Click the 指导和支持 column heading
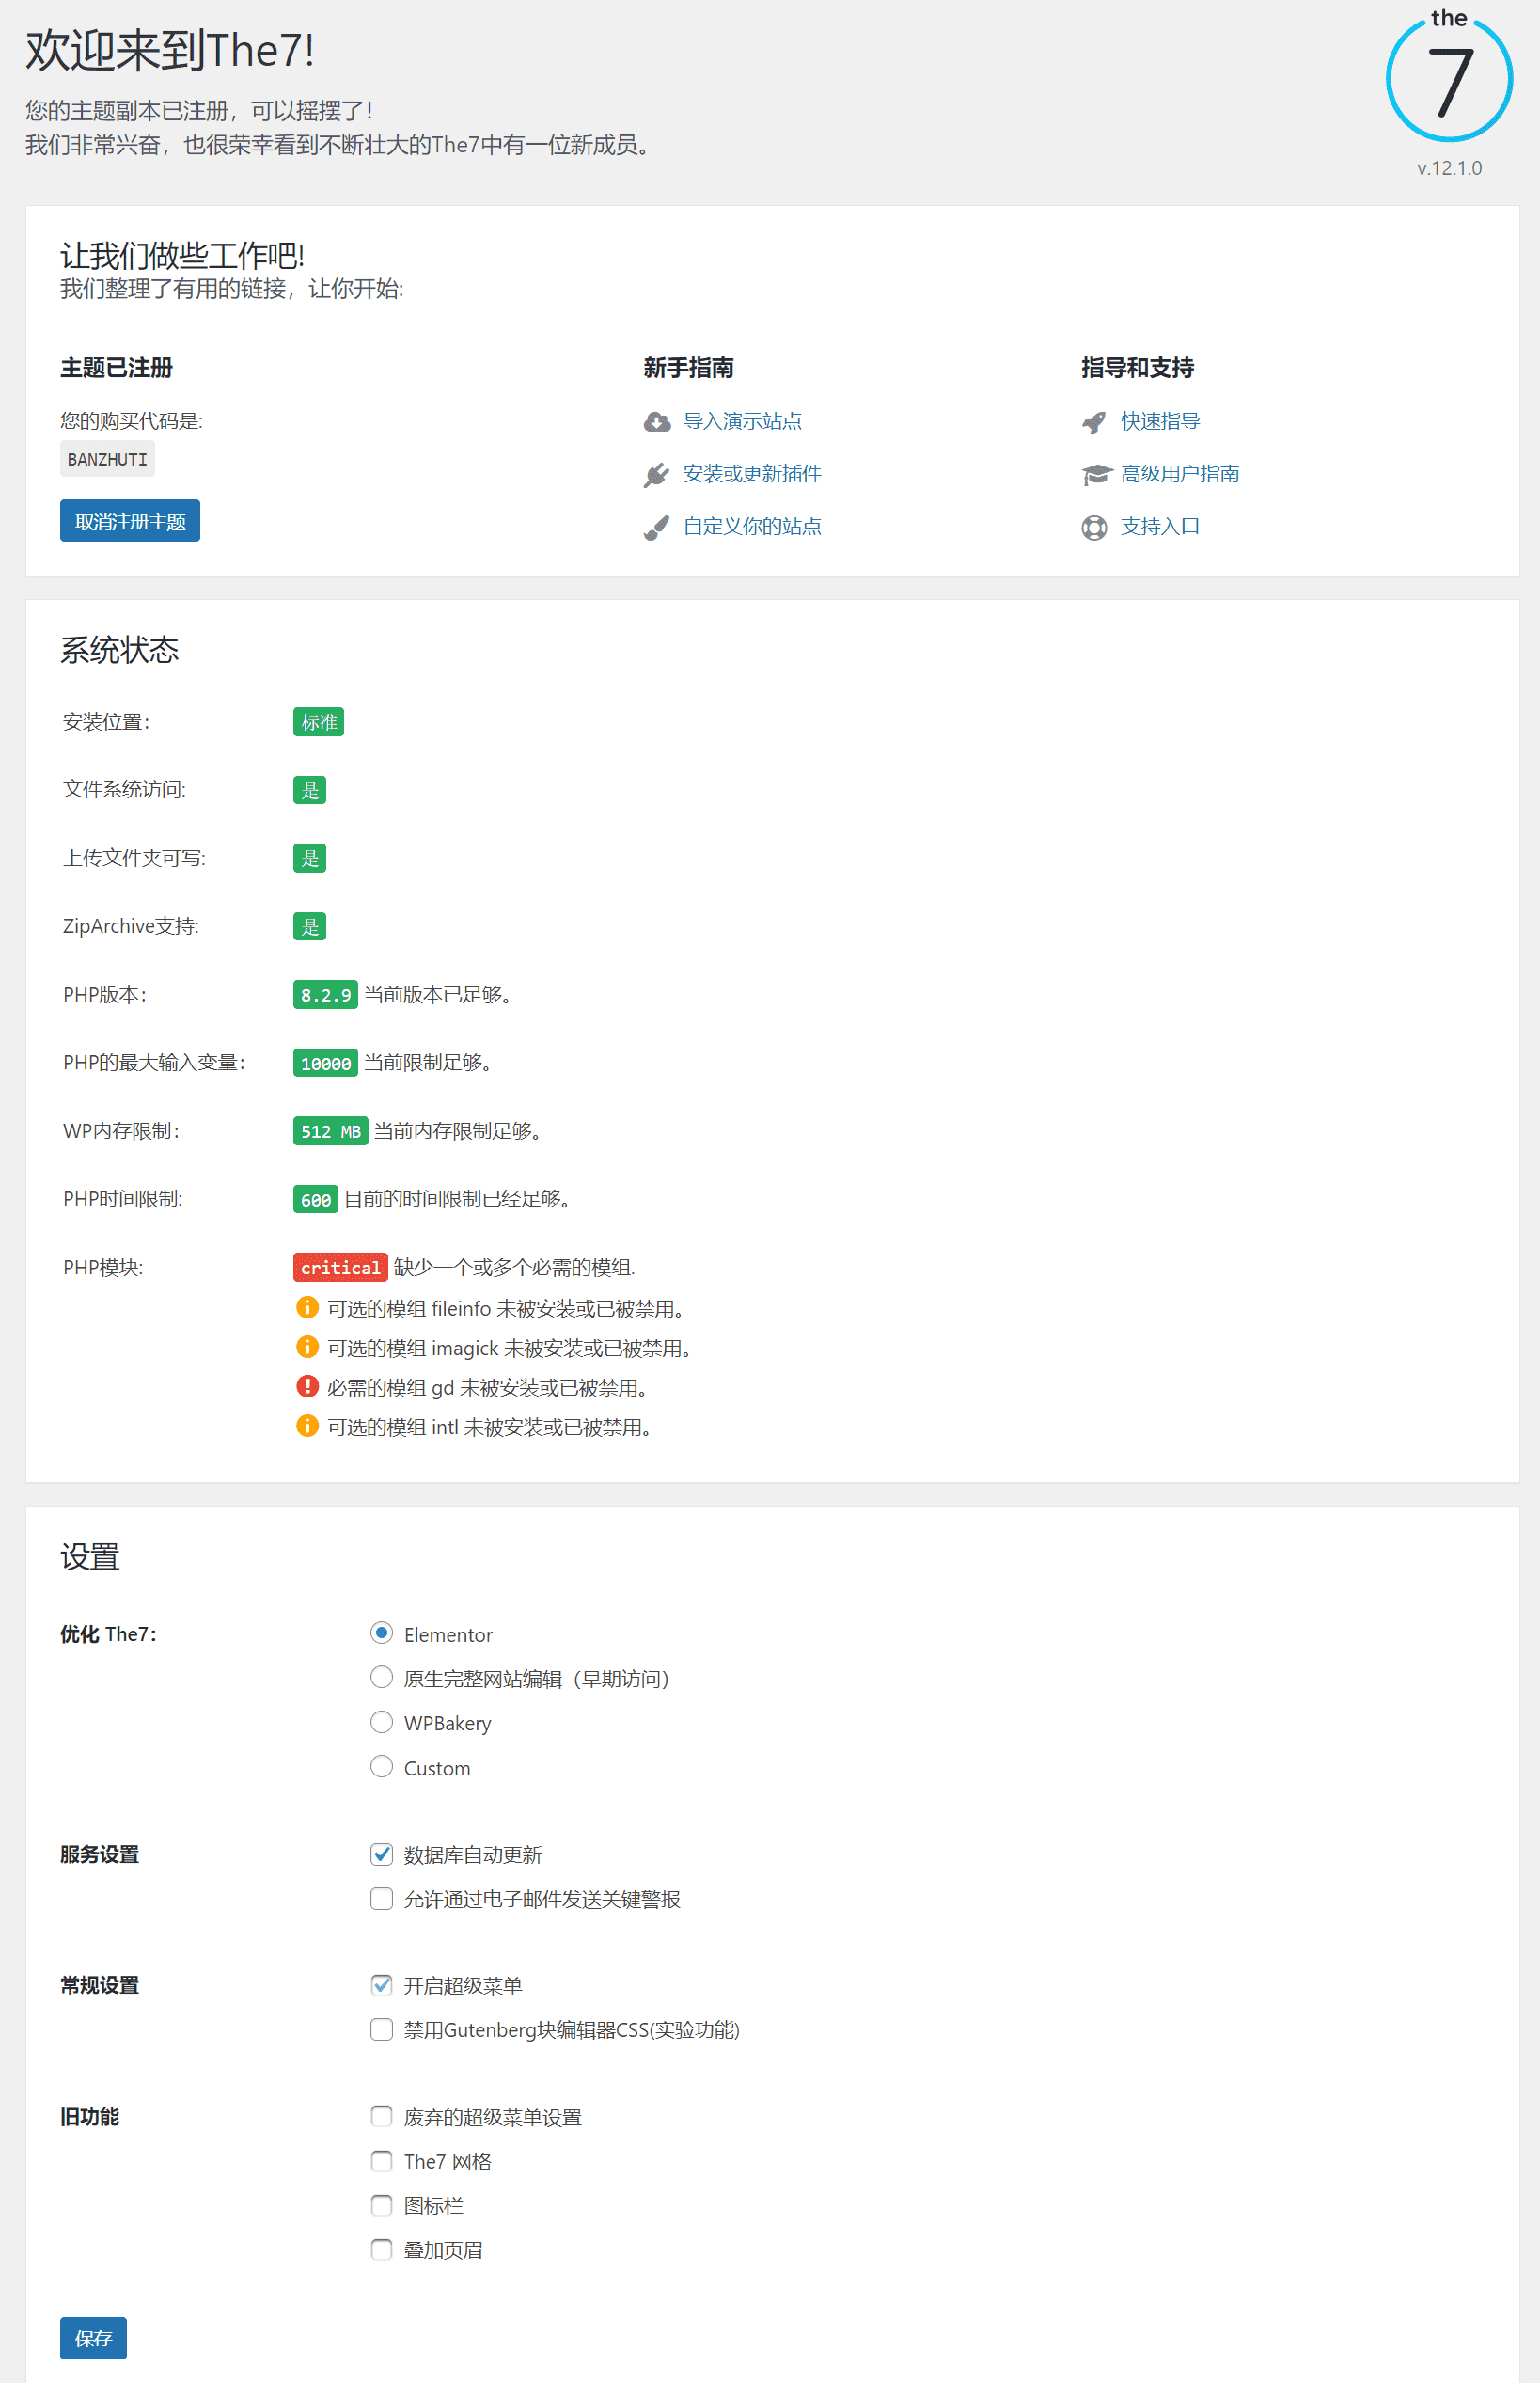Image resolution: width=1540 pixels, height=2383 pixels. [1137, 367]
